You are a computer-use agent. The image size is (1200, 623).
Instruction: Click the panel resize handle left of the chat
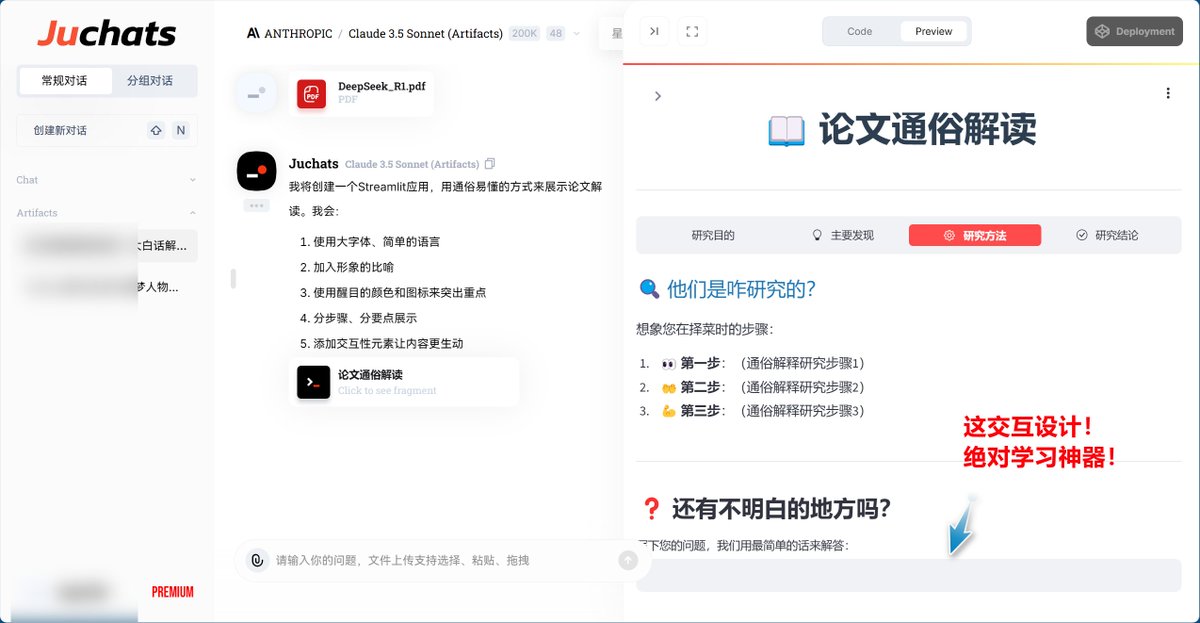point(233,279)
